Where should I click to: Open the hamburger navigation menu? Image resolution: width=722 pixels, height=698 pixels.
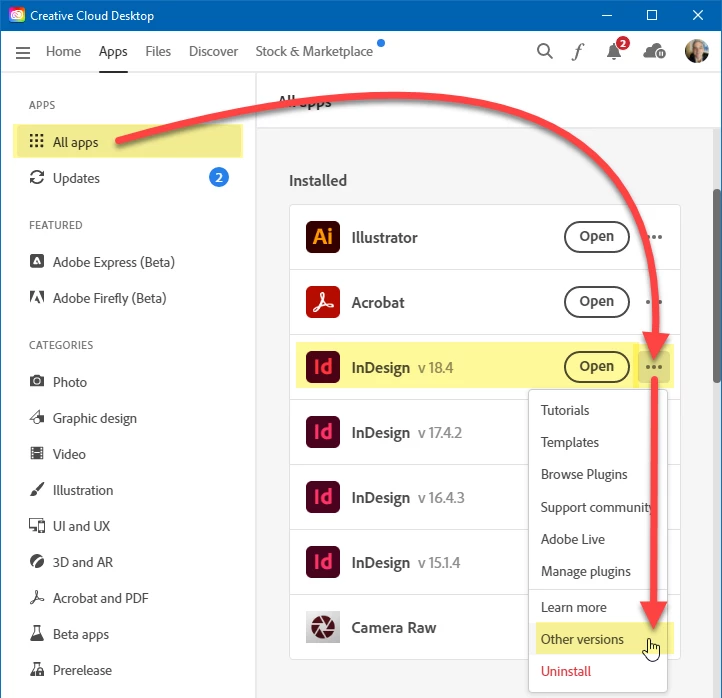(23, 52)
